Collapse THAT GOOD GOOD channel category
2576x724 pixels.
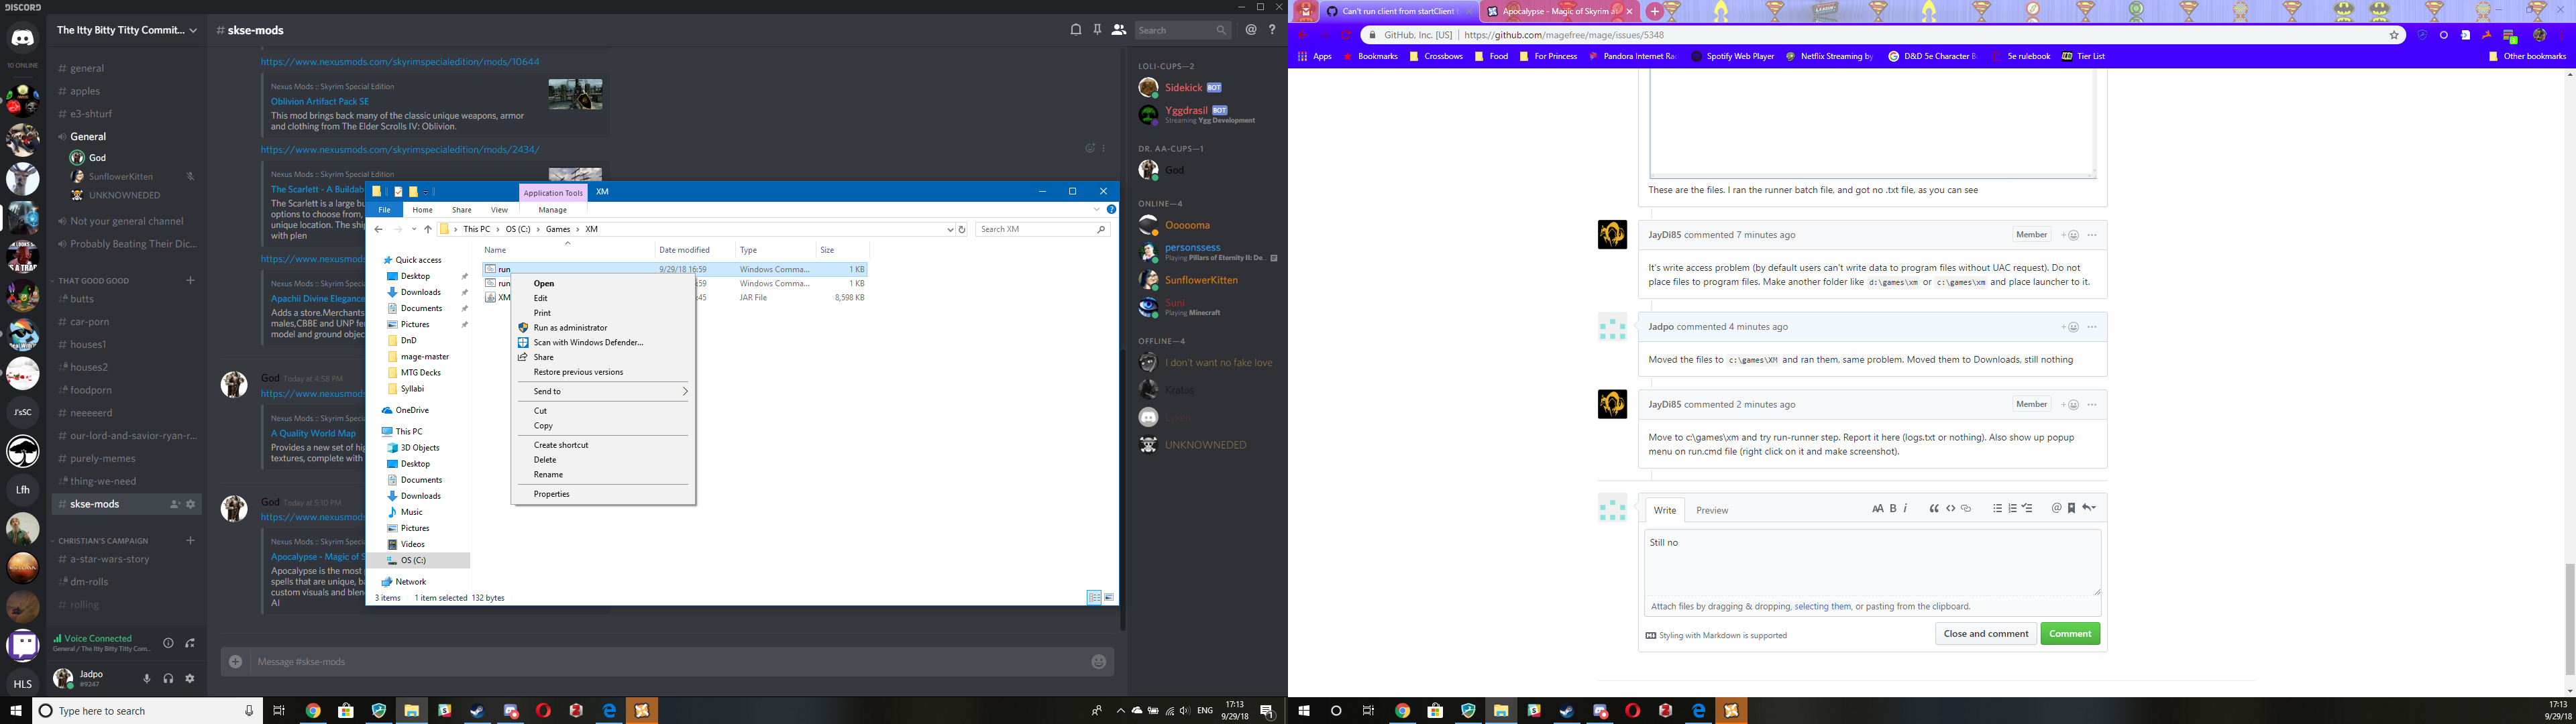(93, 281)
